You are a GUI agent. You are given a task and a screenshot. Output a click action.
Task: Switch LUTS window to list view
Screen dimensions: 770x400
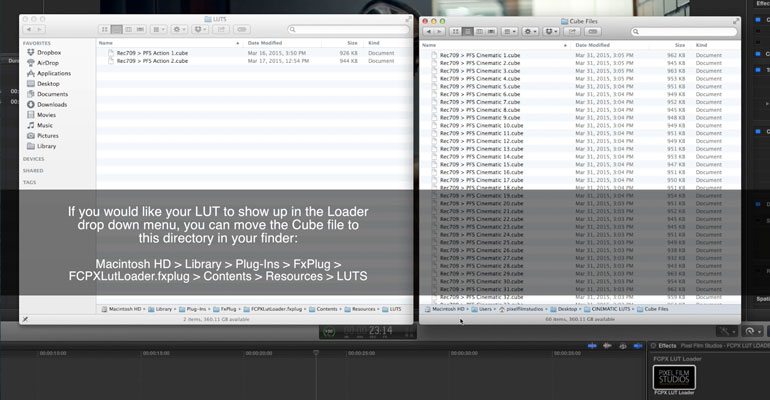click(116, 29)
